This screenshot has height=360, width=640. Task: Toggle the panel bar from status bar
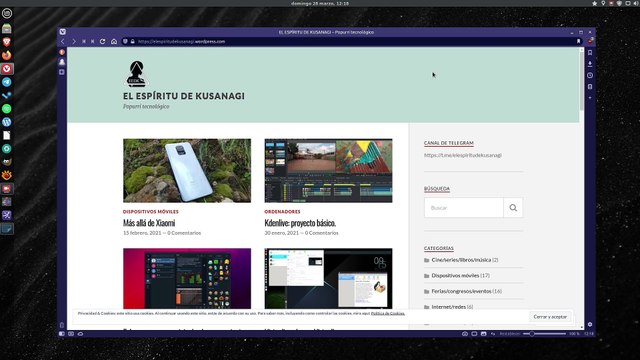(x=62, y=334)
